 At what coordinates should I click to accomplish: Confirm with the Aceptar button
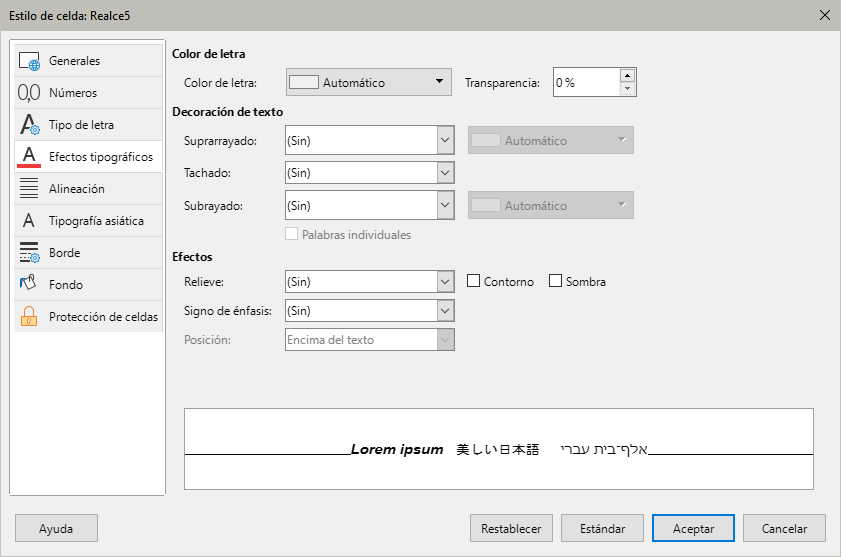point(694,529)
